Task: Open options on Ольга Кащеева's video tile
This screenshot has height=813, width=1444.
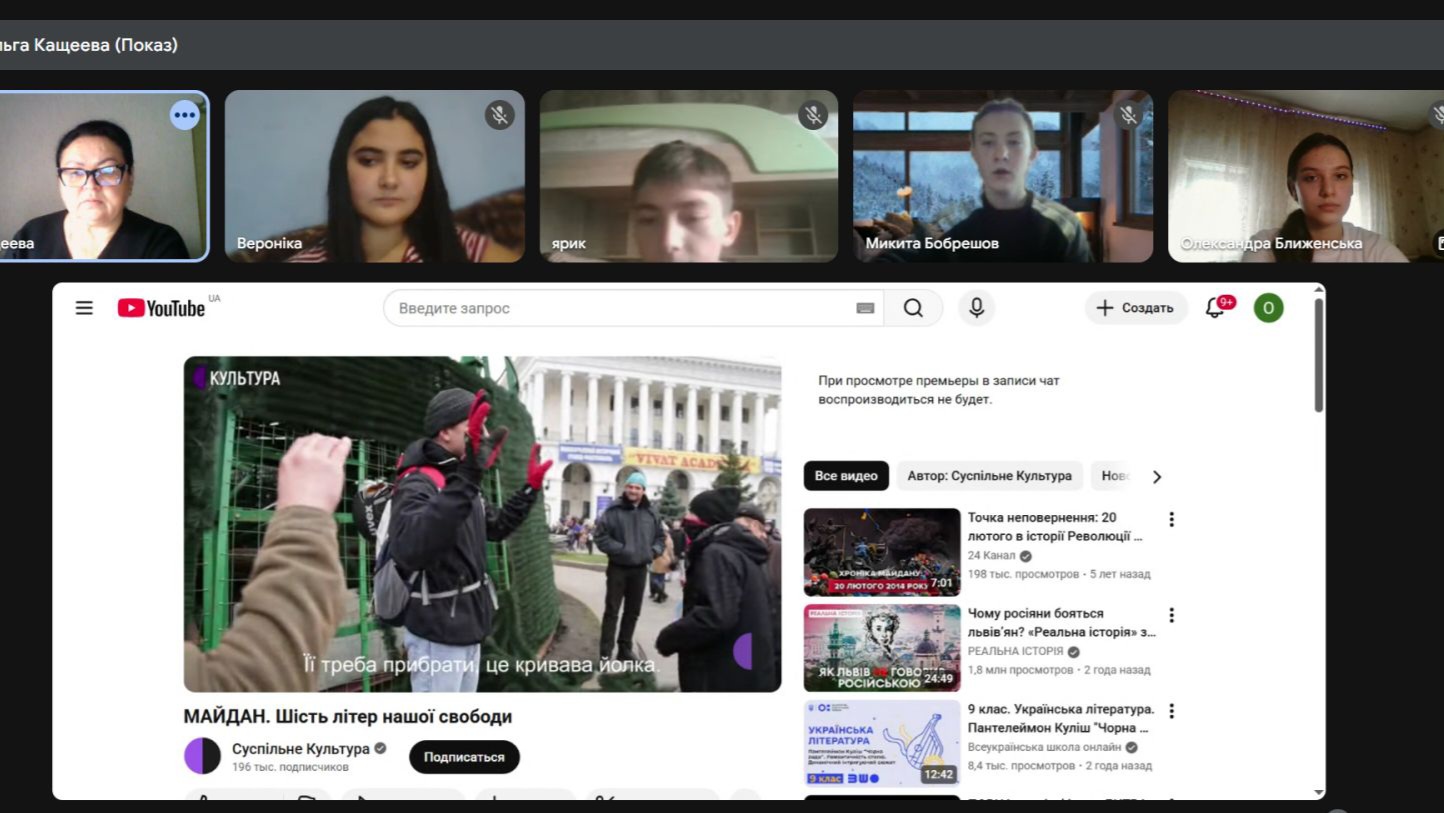Action: pyautogui.click(x=184, y=115)
